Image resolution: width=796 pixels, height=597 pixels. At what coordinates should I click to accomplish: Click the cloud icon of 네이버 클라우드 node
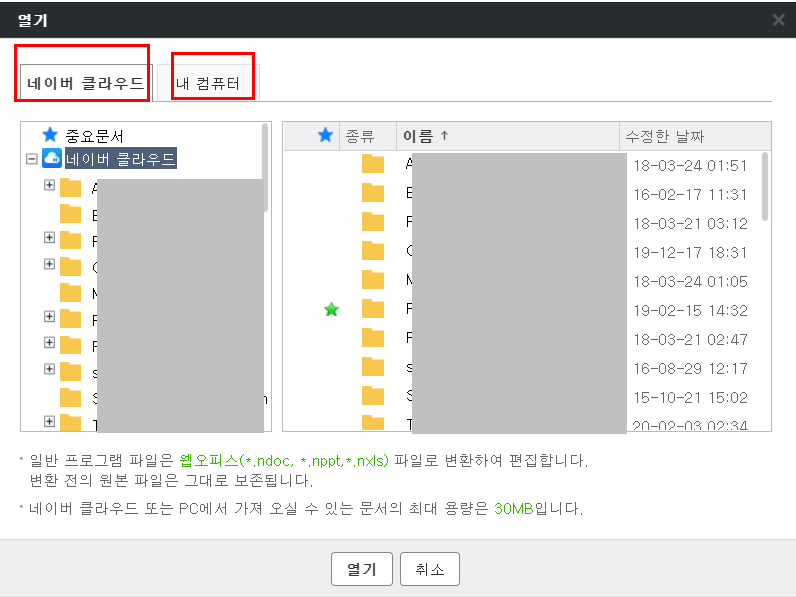pyautogui.click(x=52, y=158)
